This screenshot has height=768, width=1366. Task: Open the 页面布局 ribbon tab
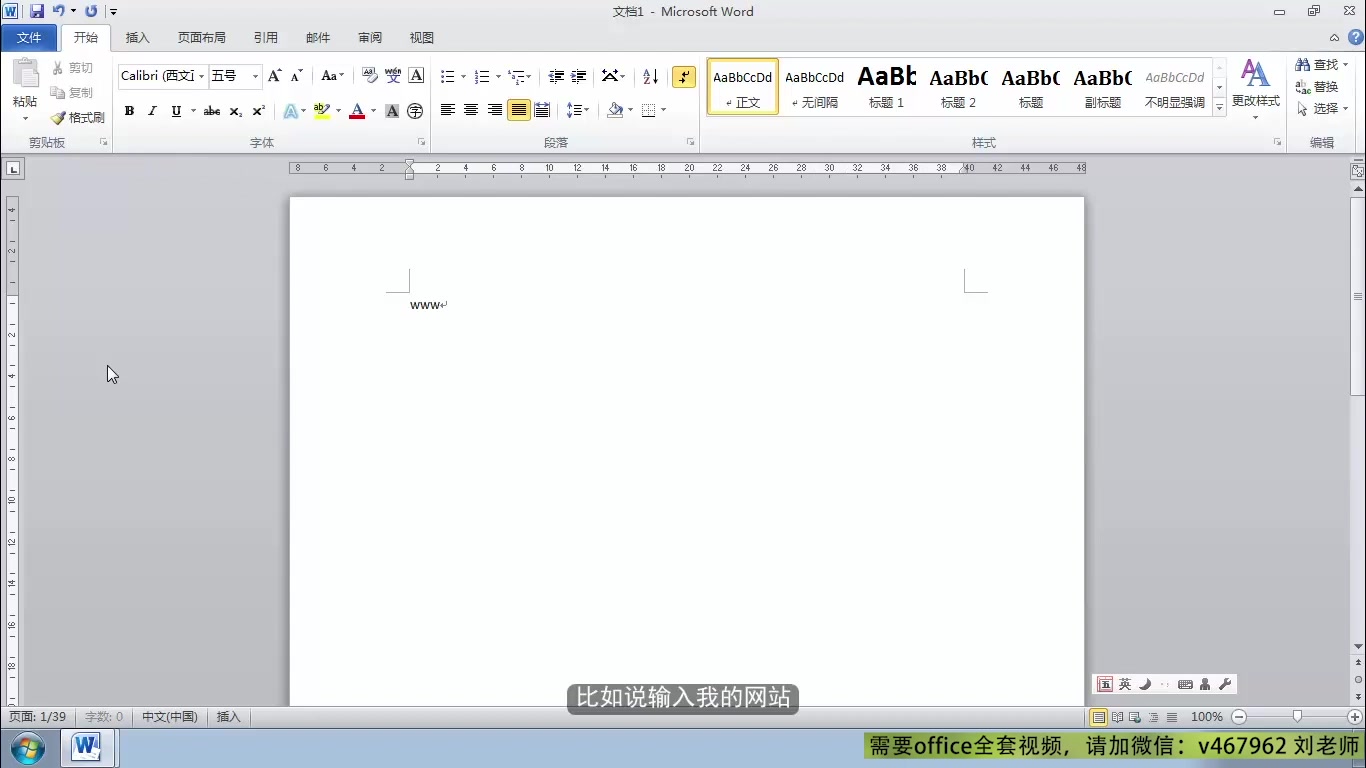202,37
